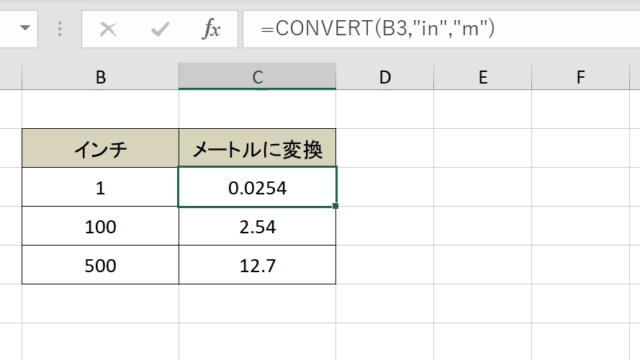This screenshot has height=360, width=640.
Task: Cancel the formula entry with X icon
Action: [x=108, y=29]
